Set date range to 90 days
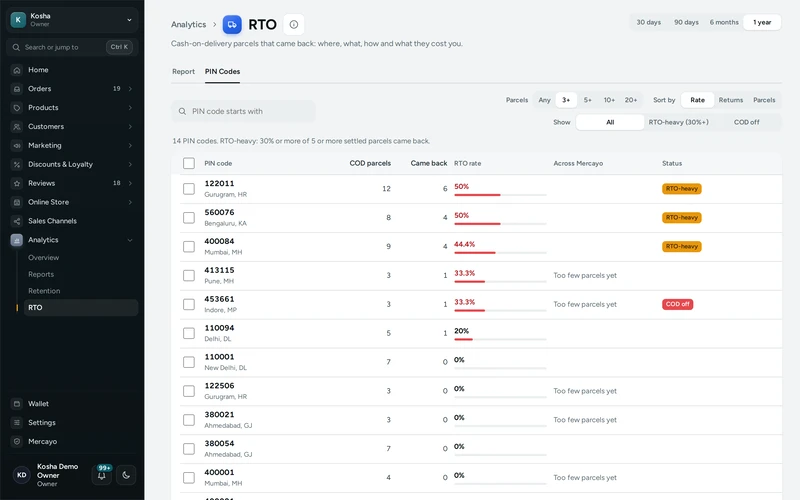This screenshot has height=500, width=800. point(686,22)
